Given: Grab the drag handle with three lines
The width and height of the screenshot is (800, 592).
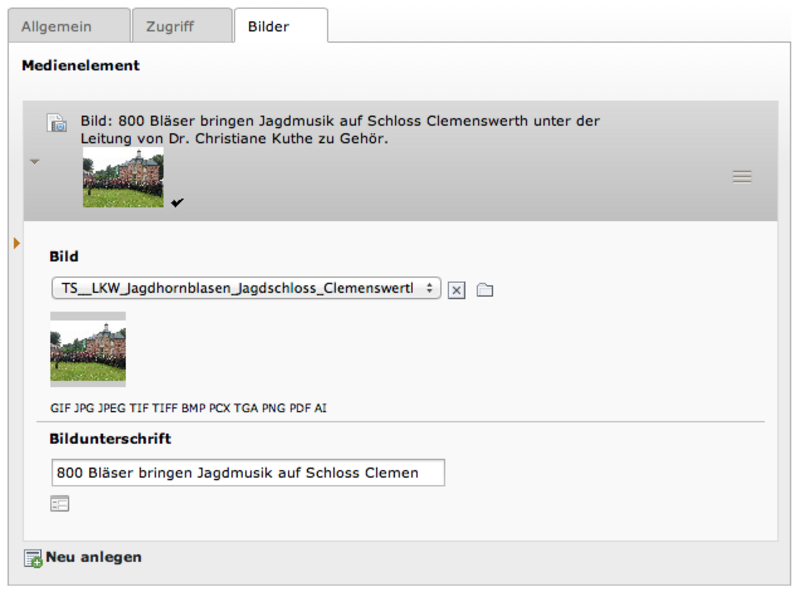Looking at the screenshot, I should (x=742, y=177).
